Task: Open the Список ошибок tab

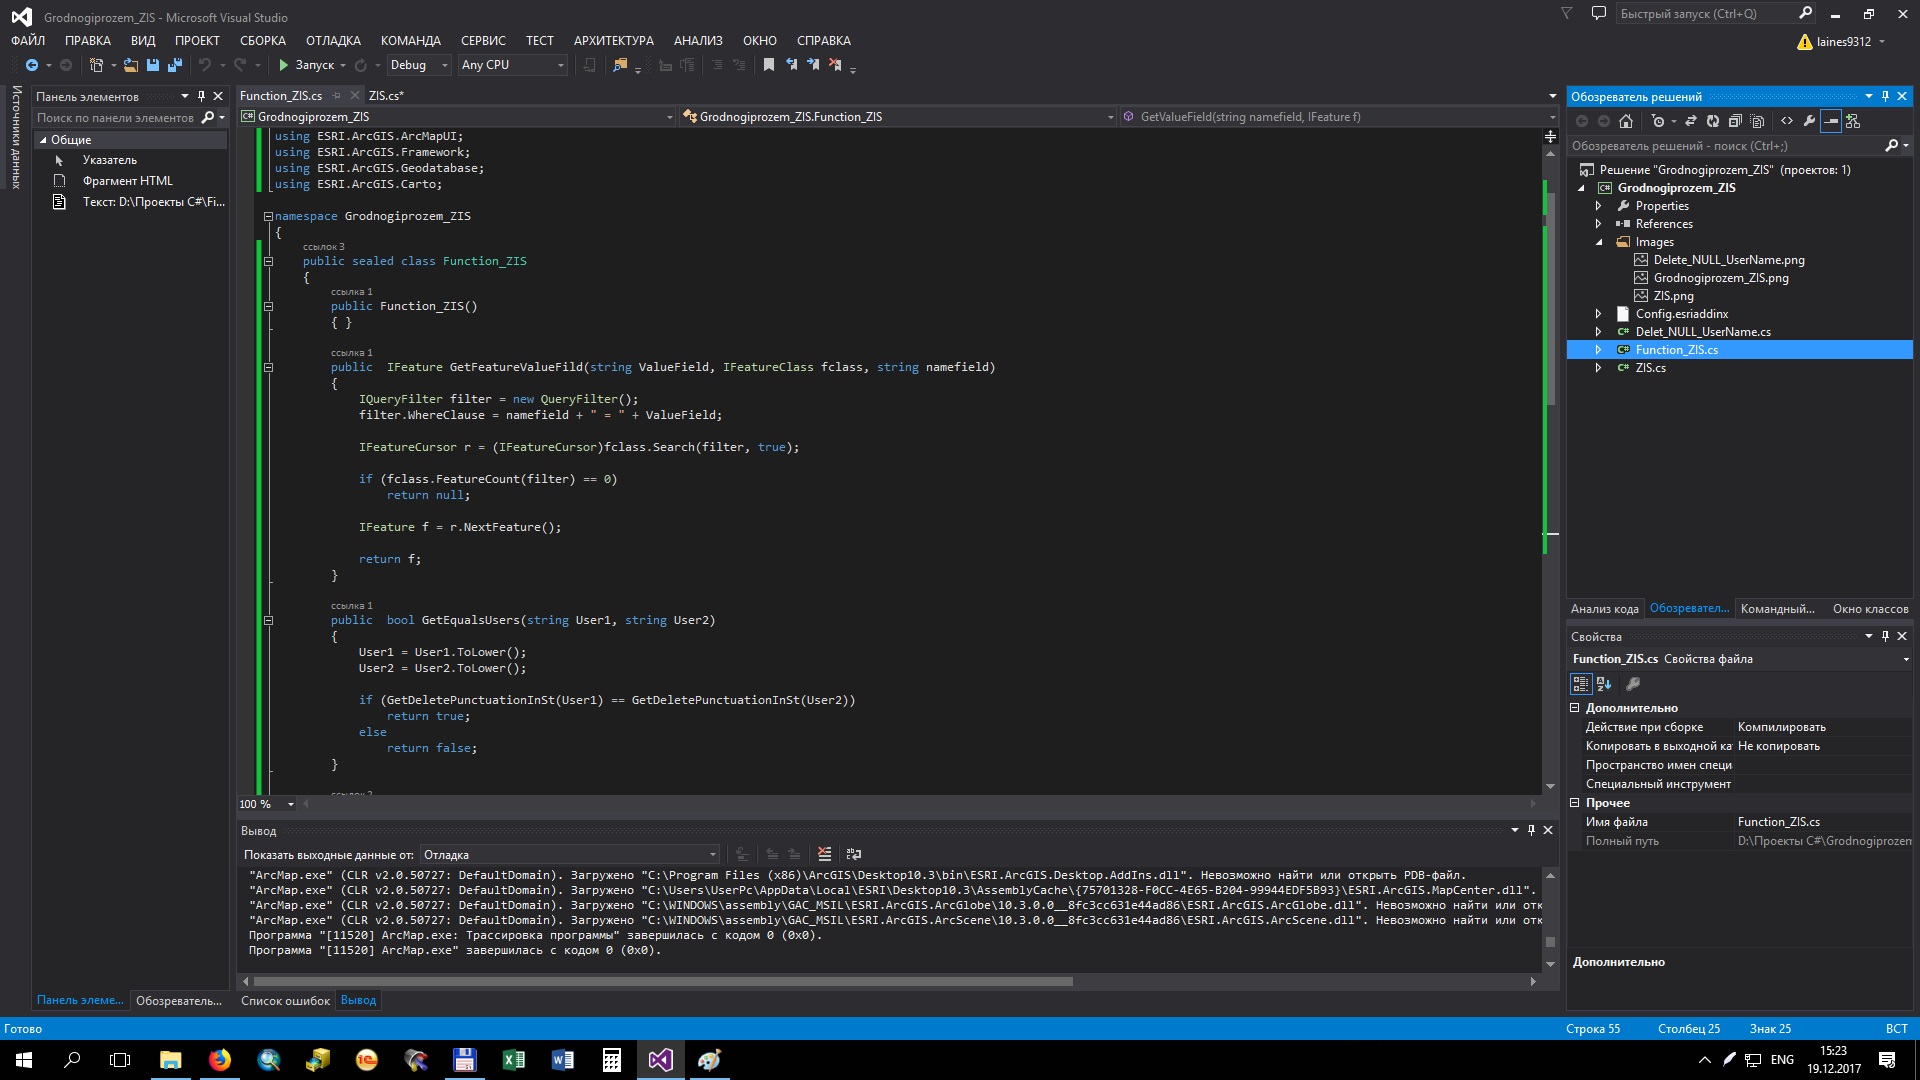Action: (285, 1001)
